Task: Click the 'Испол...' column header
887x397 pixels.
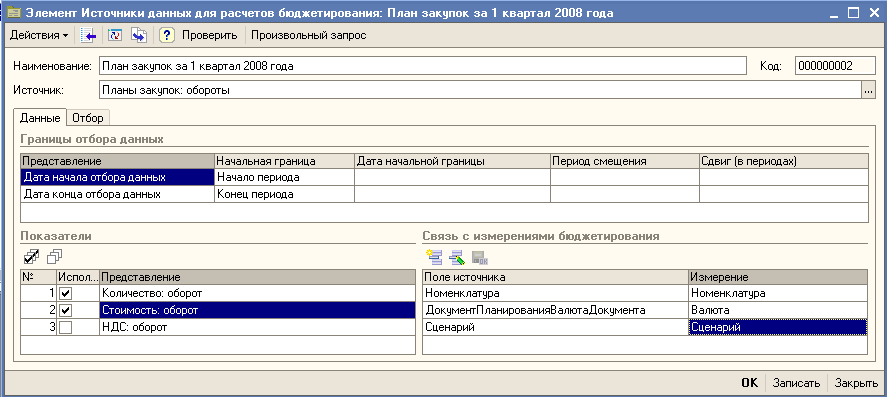Action: (x=78, y=277)
